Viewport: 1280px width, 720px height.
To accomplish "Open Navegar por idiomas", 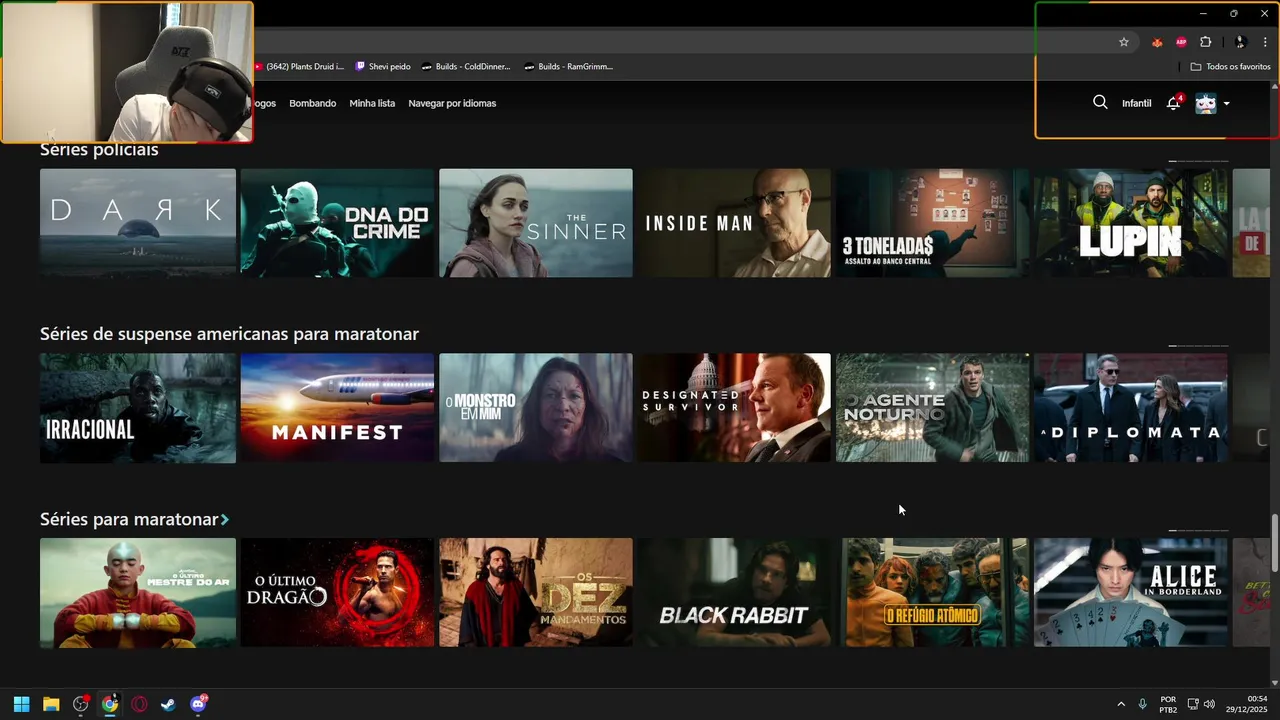I will pyautogui.click(x=452, y=103).
